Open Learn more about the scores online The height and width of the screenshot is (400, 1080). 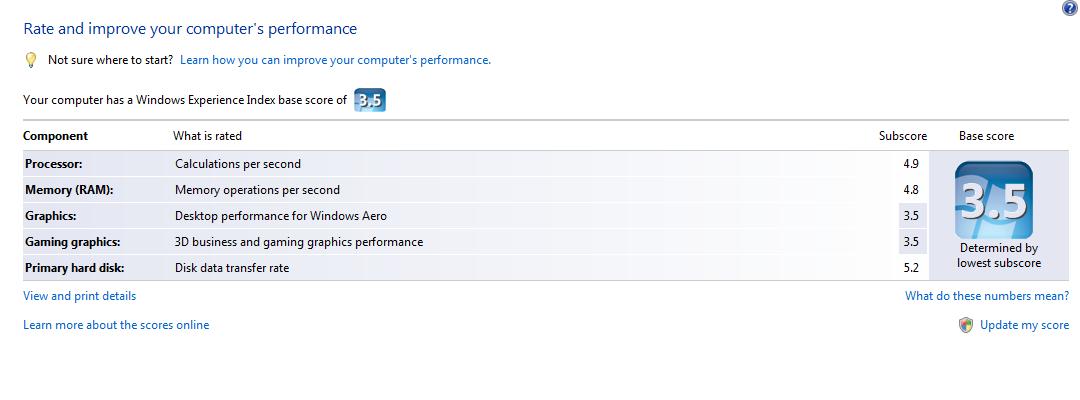[116, 325]
